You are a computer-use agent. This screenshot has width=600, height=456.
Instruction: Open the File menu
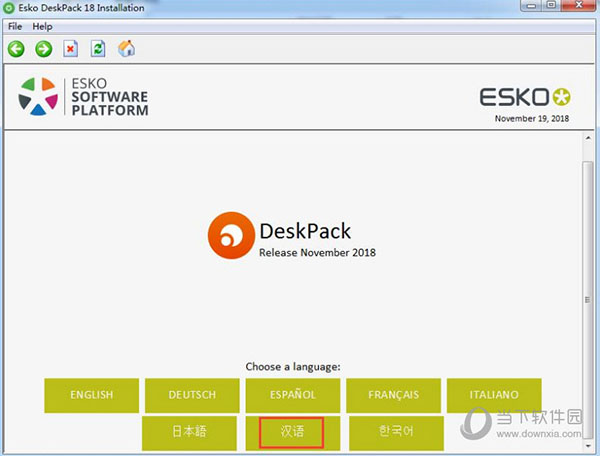pos(15,26)
